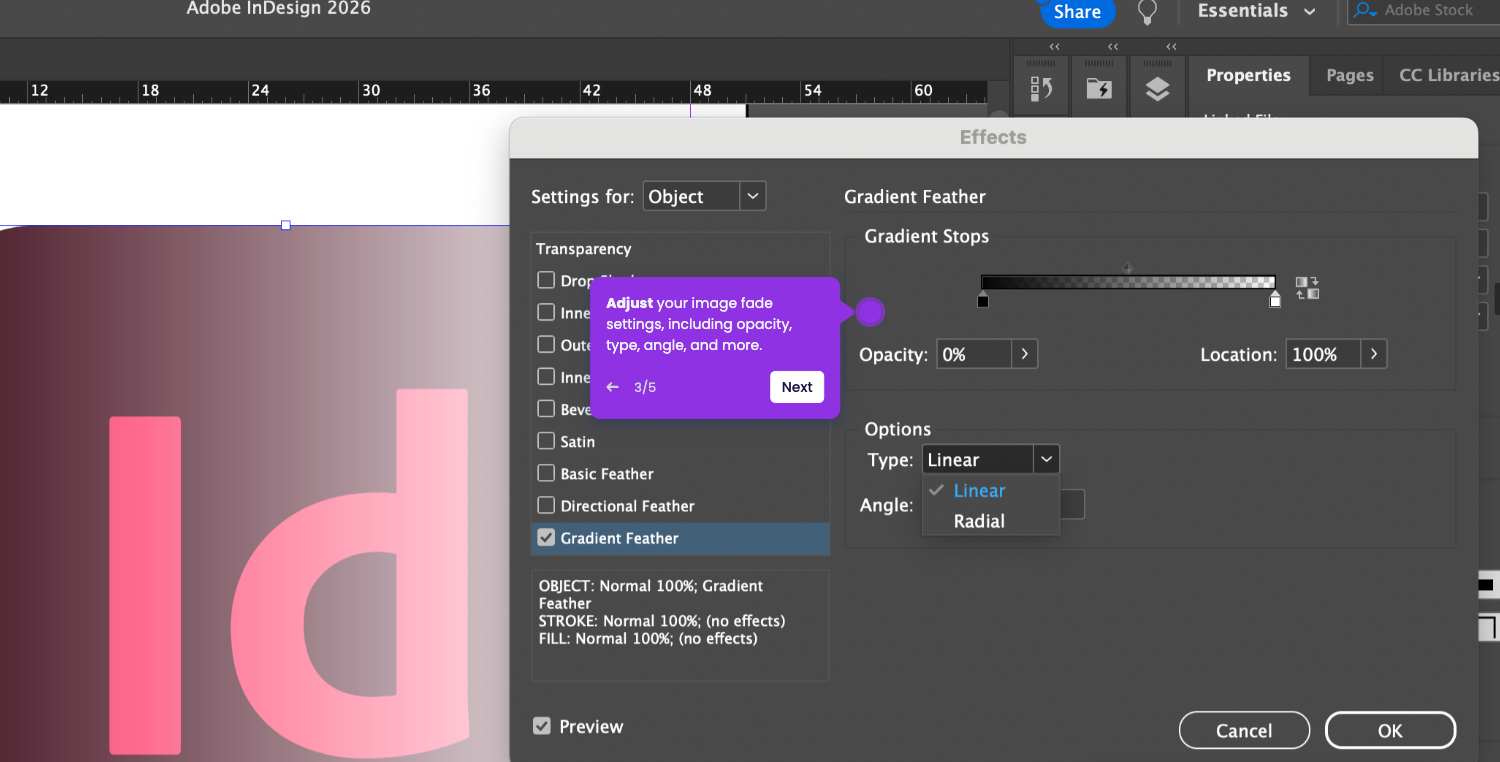Click the gradient midpoint diamond

[1128, 268]
